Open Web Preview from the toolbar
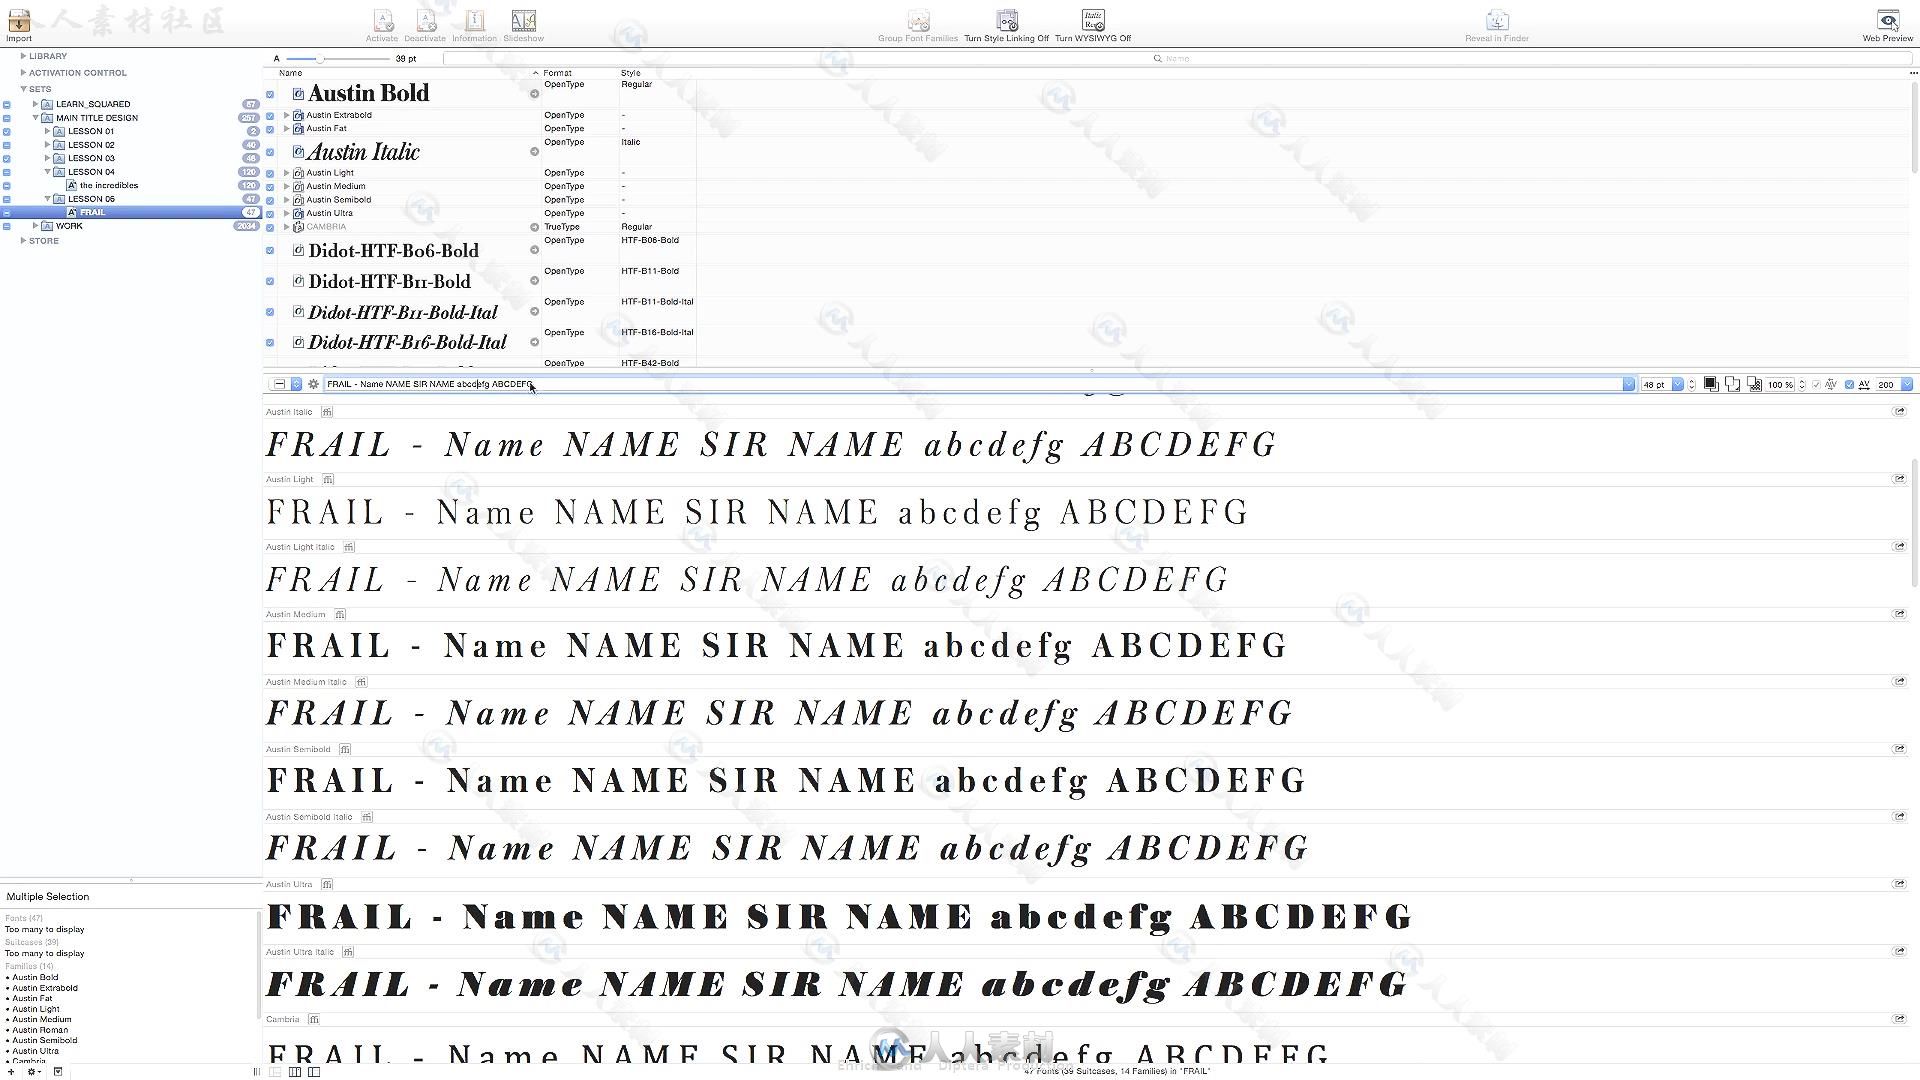Image resolution: width=1920 pixels, height=1080 pixels. 1888,21
